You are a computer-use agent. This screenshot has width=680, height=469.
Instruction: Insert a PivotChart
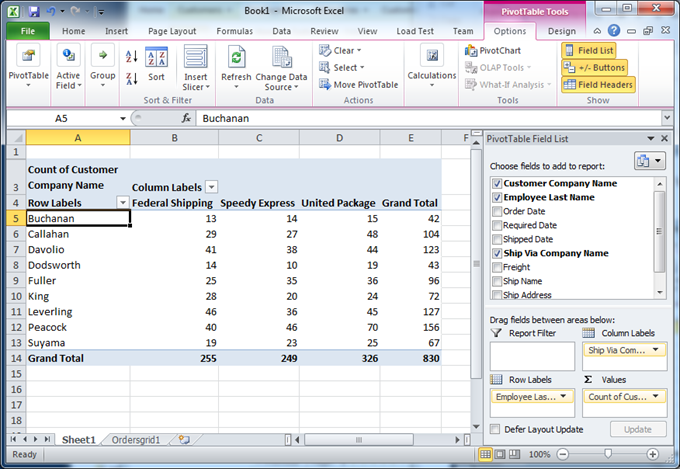493,51
